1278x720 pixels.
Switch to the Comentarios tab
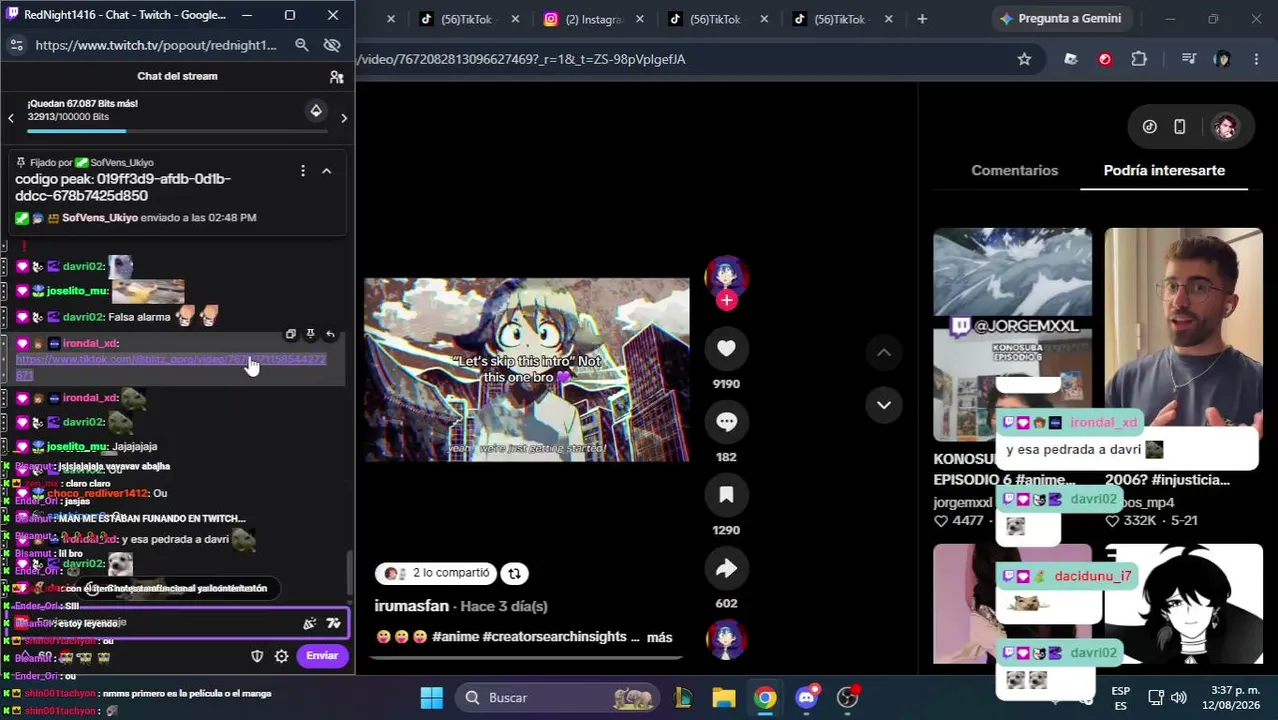(1014, 171)
